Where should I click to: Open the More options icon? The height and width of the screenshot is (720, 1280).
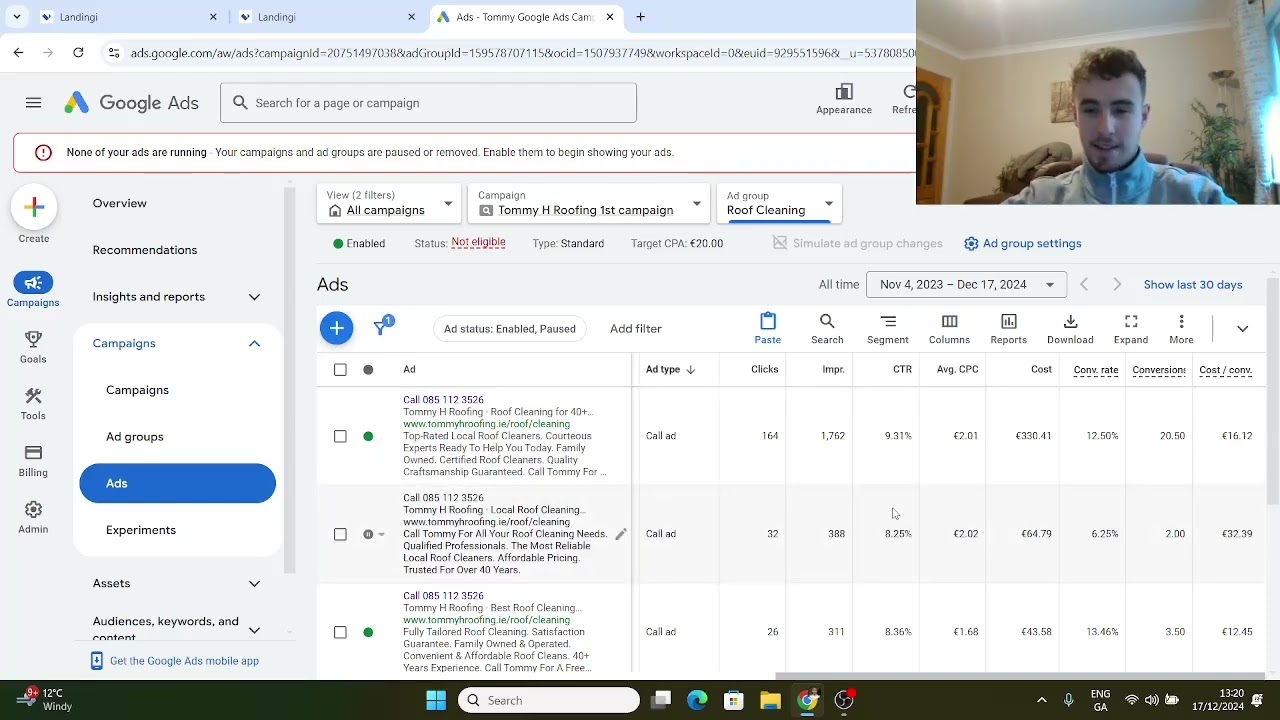point(1181,328)
